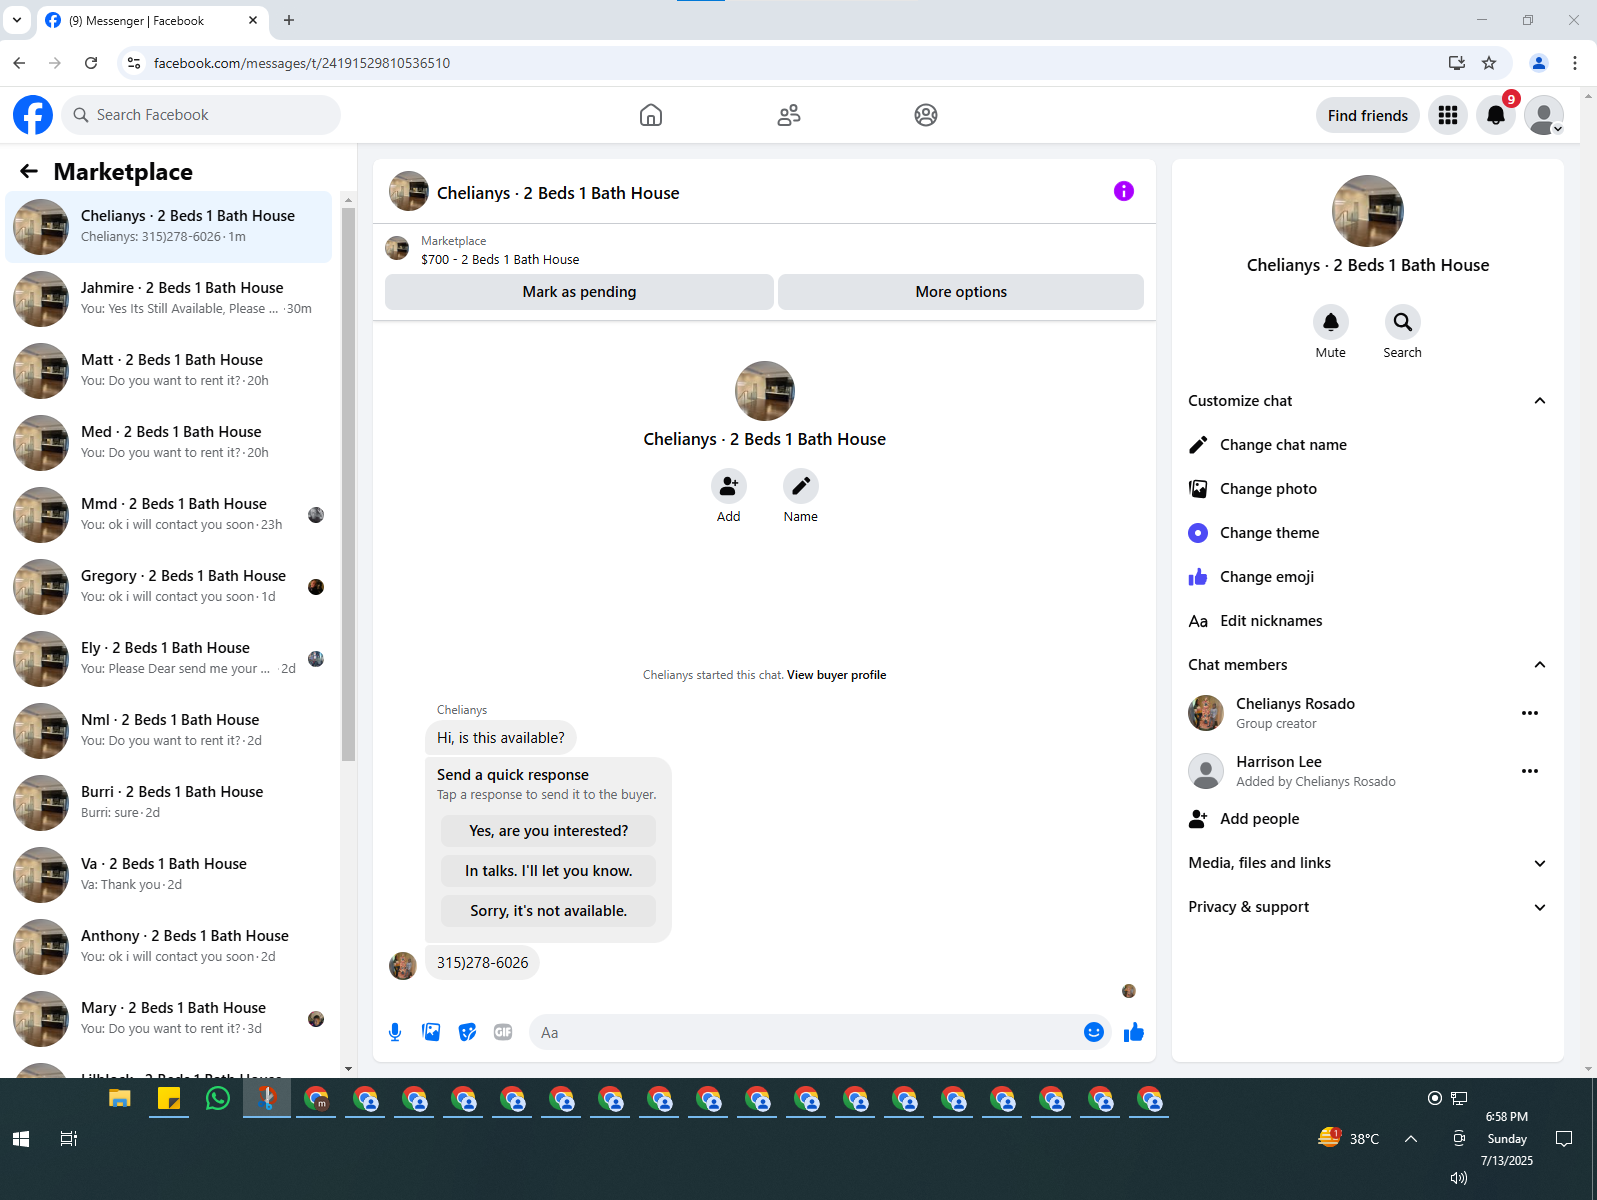Click Change chat name
The width and height of the screenshot is (1597, 1200).
[1367, 445]
